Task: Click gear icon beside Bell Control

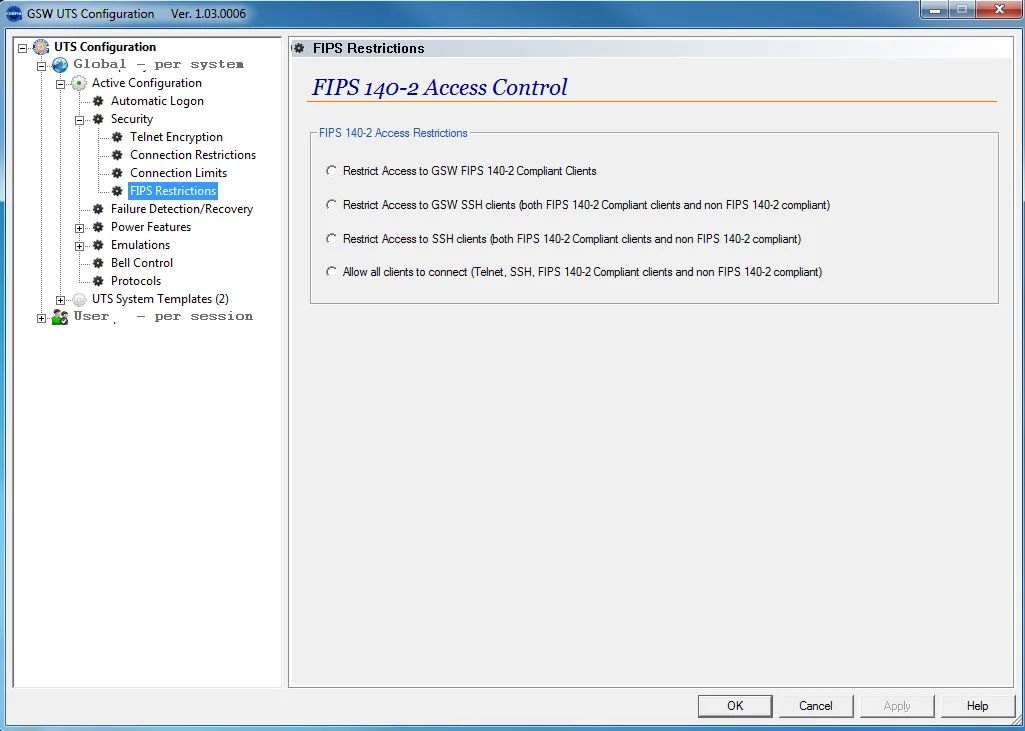Action: (98, 263)
